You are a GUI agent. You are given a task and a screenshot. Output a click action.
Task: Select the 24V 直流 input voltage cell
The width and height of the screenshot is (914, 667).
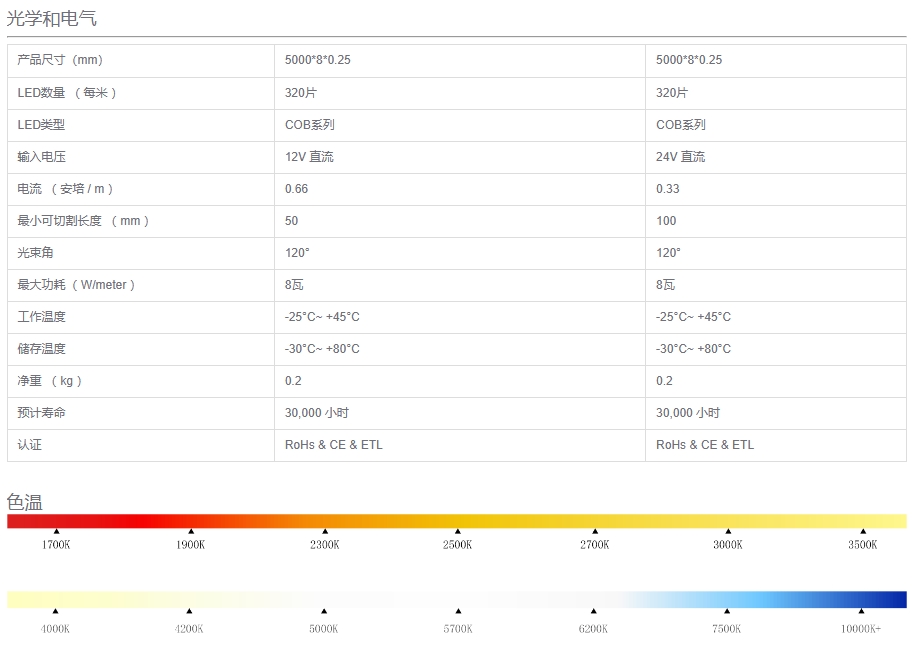680,157
